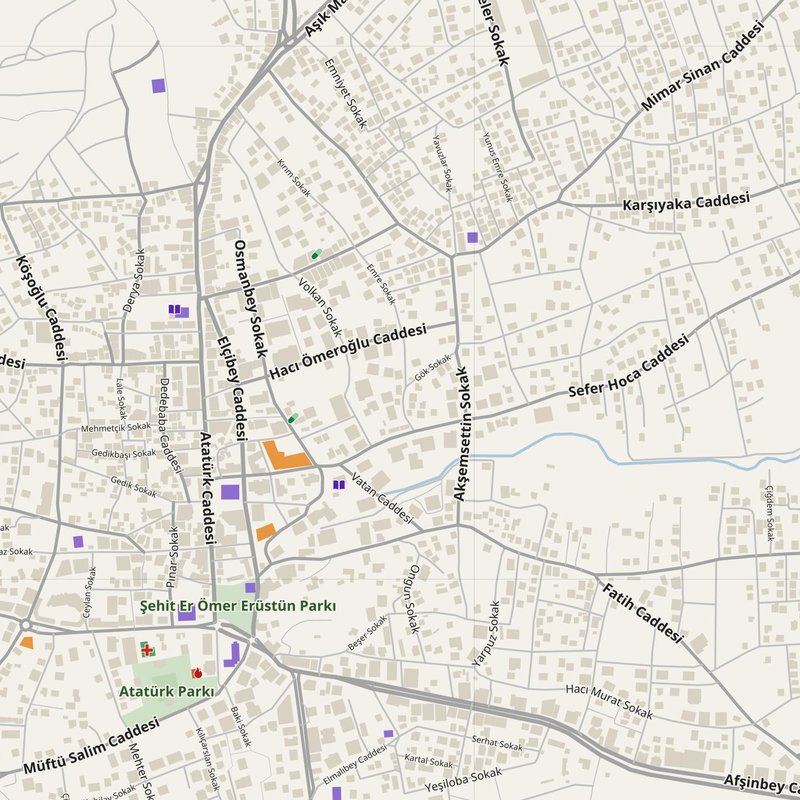The height and width of the screenshot is (800, 800).
Task: Click the Sefer Hoca Caddesi label
Action: pos(629,365)
